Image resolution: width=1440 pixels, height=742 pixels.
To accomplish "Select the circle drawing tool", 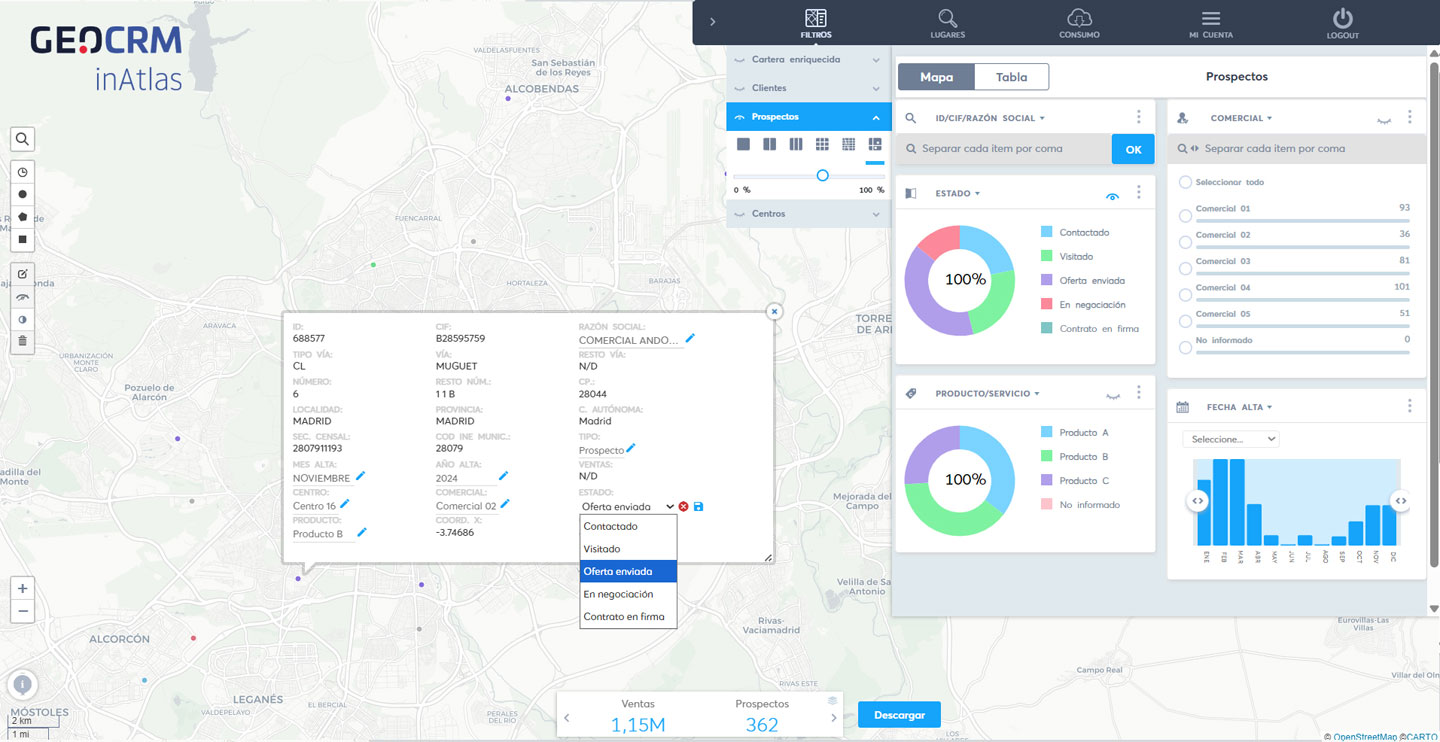I will (x=22, y=194).
